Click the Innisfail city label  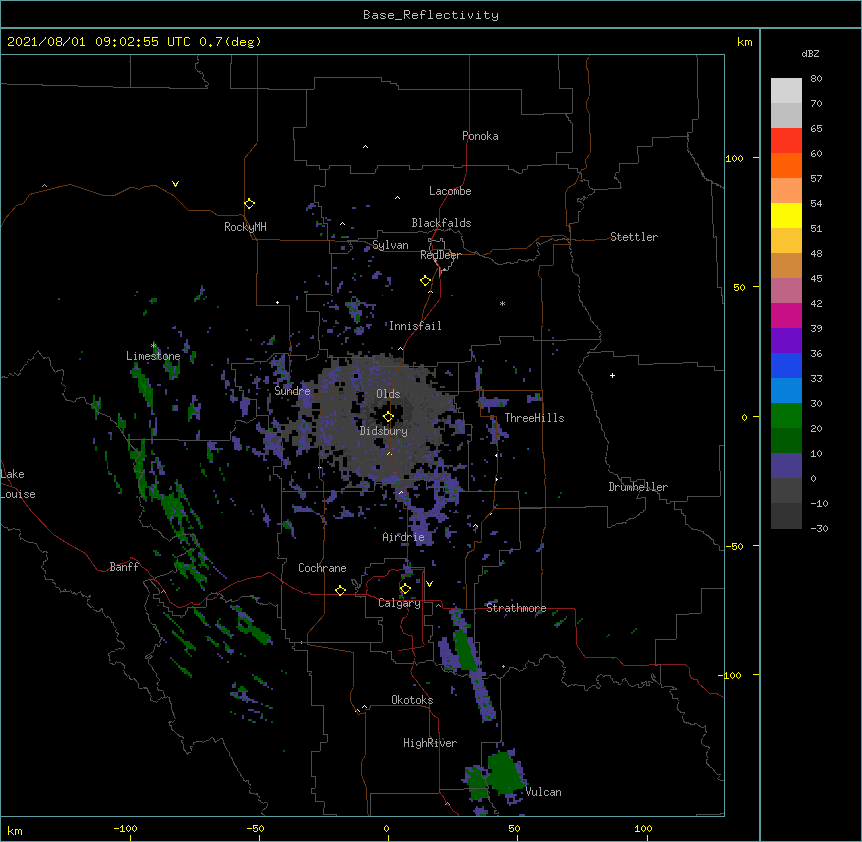pyautogui.click(x=415, y=326)
